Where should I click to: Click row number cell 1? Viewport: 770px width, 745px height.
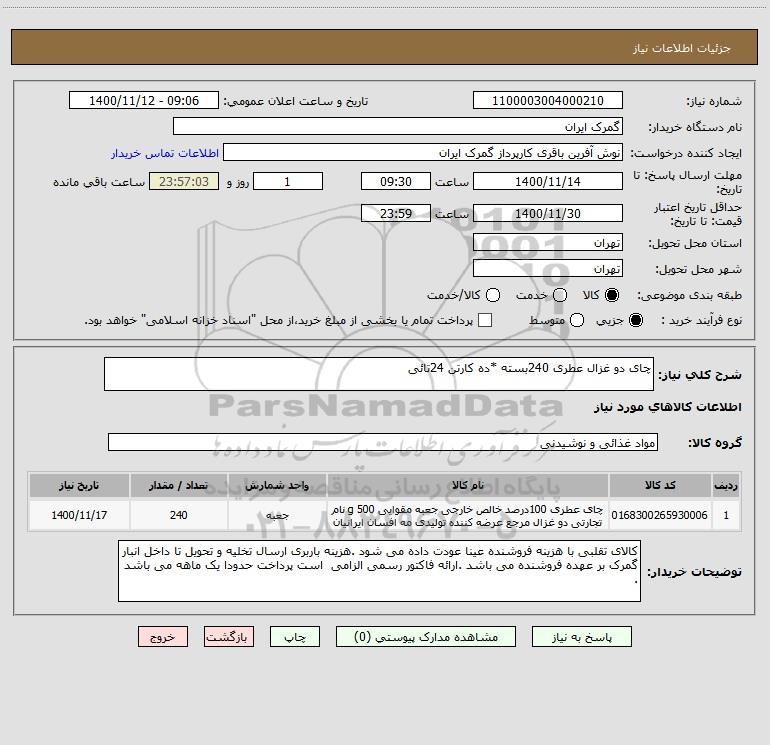tap(726, 515)
